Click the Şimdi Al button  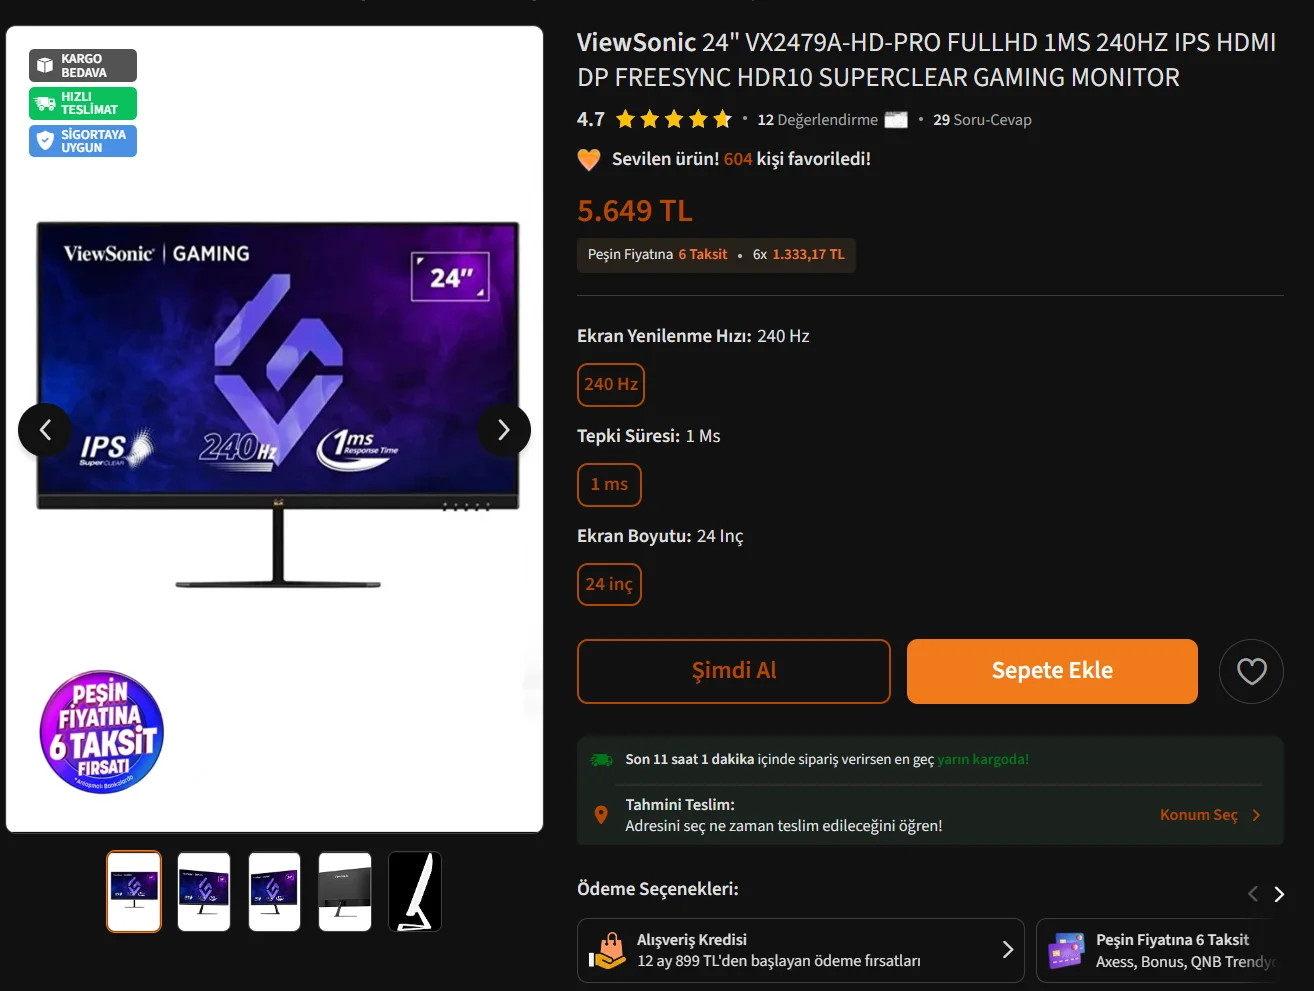tap(734, 671)
